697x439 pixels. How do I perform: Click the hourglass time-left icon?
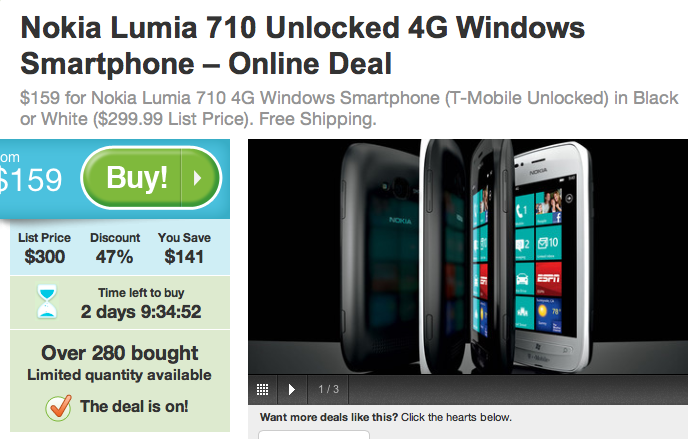(47, 302)
